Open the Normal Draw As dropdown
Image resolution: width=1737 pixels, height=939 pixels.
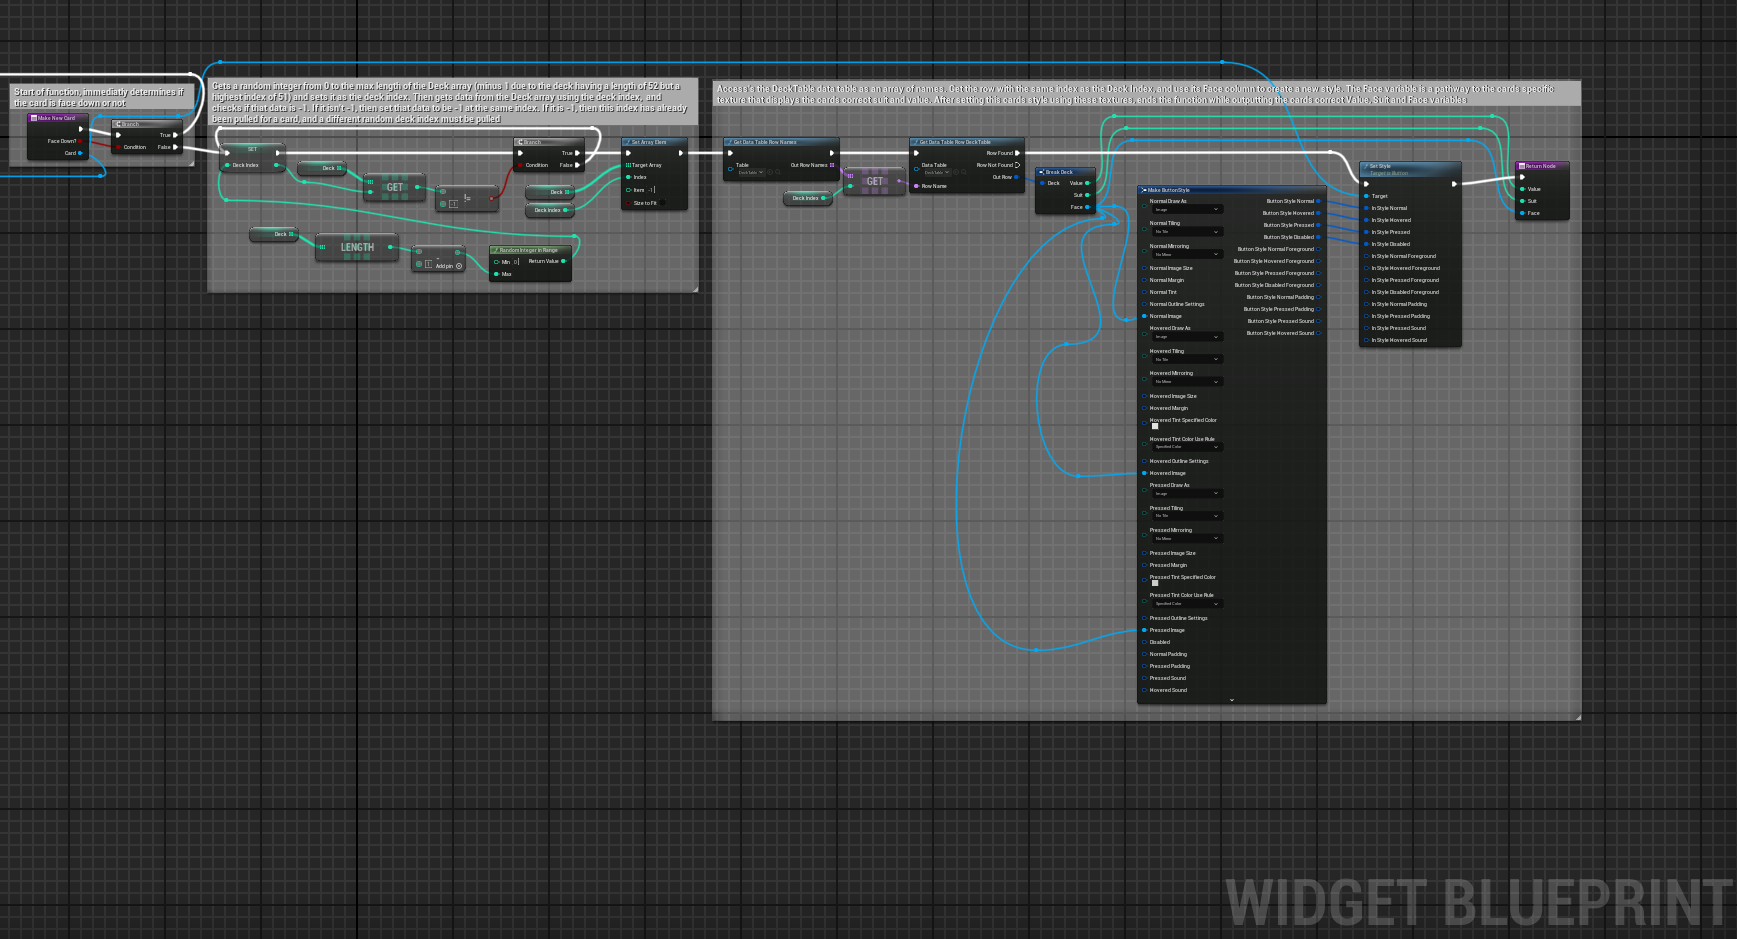coord(1186,210)
